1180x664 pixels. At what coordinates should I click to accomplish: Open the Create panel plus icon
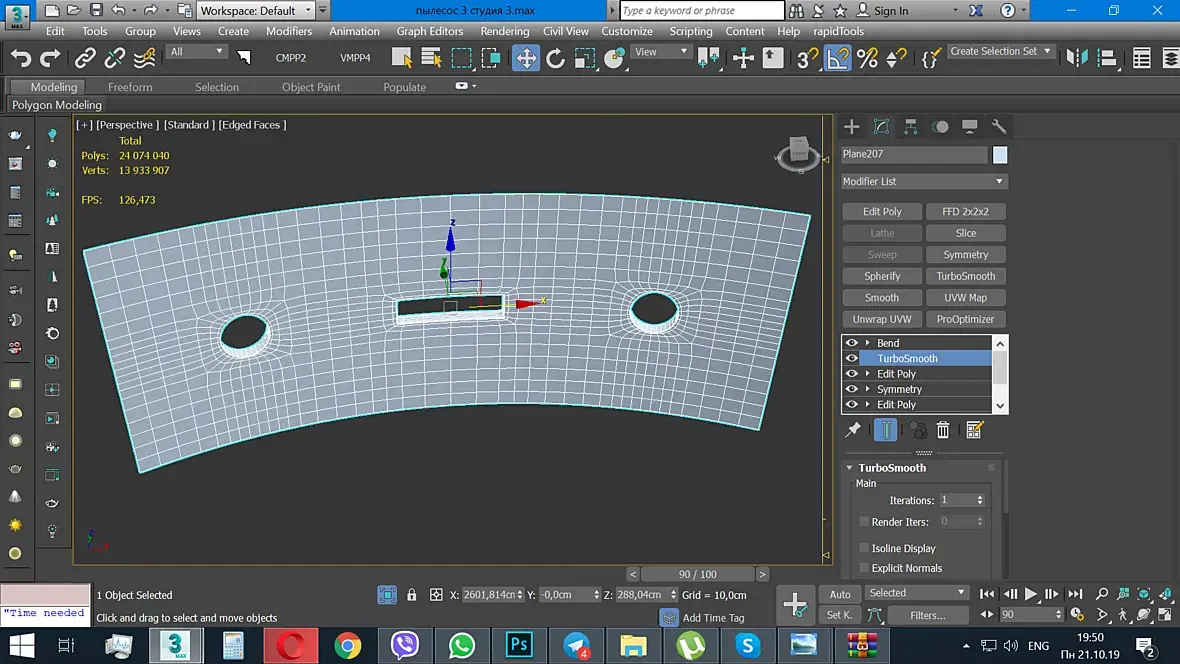852,127
